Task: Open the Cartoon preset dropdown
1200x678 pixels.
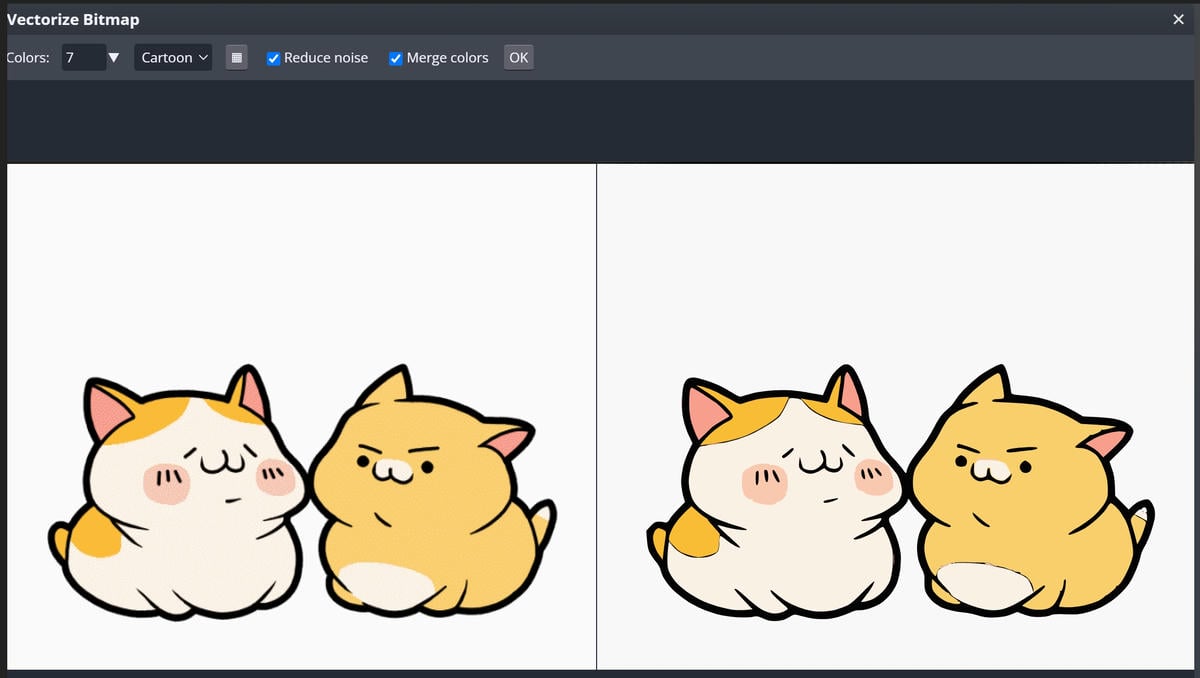Action: pyautogui.click(x=173, y=58)
